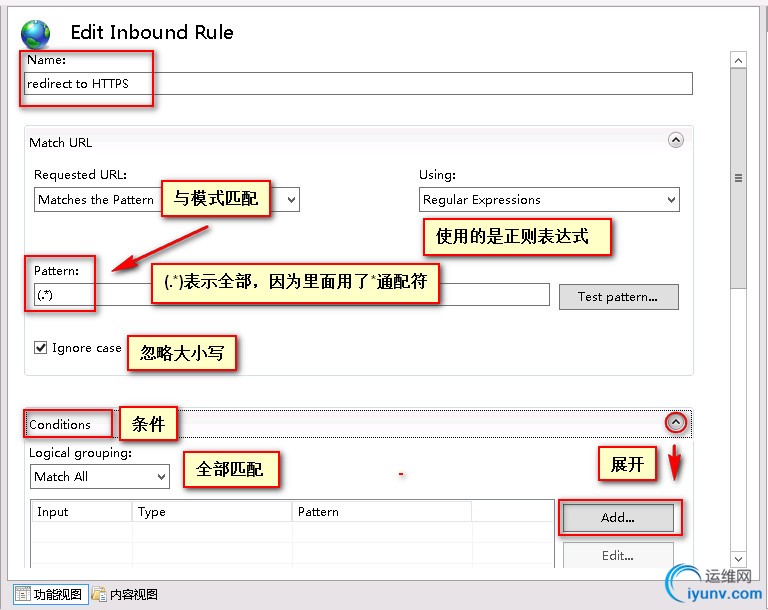The image size is (768, 610).
Task: Click the Test pattern button
Action: [619, 297]
